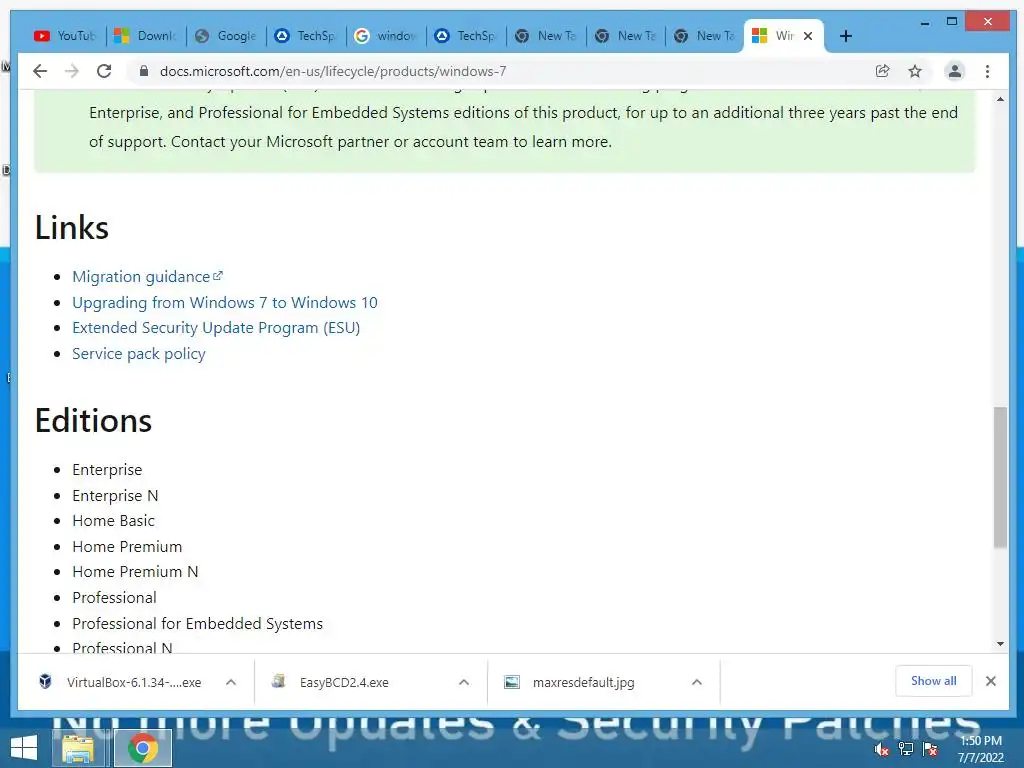Click the Links heading
Screen dimensions: 1024x768
72,227
